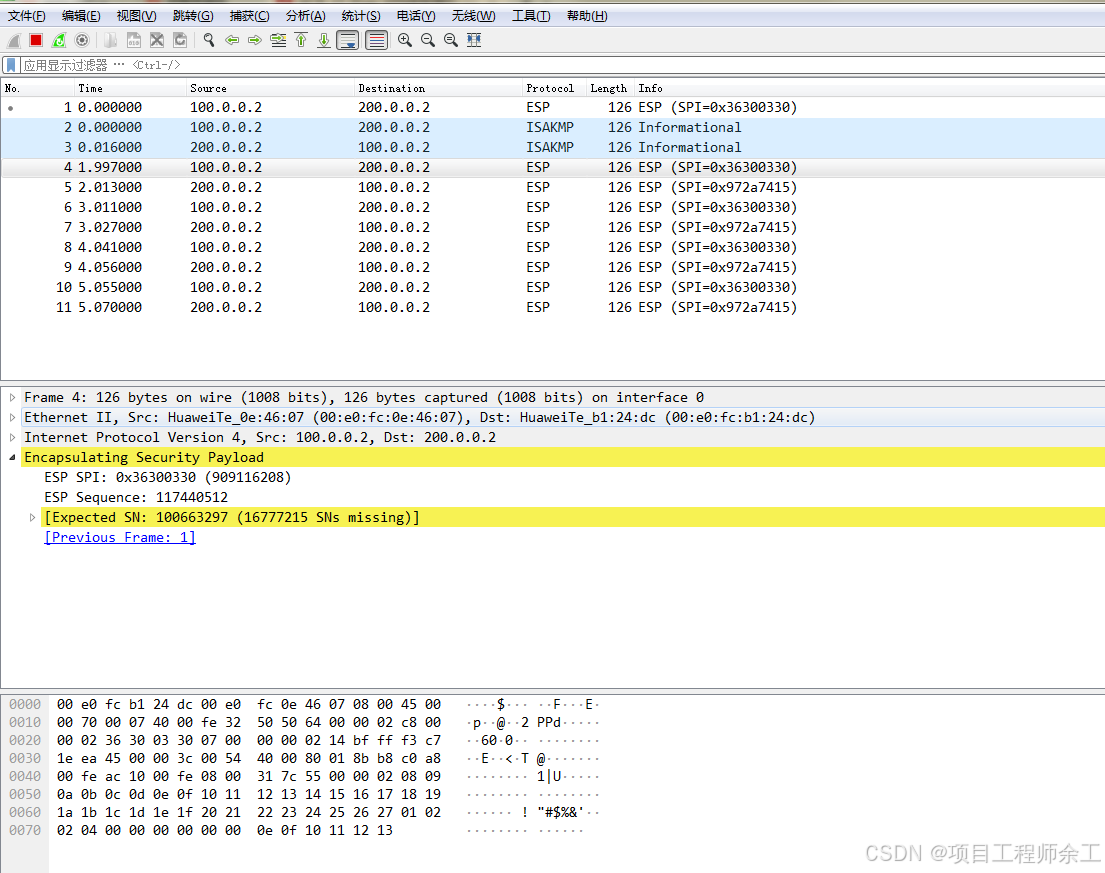Click the start capture shark fin icon
Viewport: 1105px width, 873px height.
(x=14, y=40)
